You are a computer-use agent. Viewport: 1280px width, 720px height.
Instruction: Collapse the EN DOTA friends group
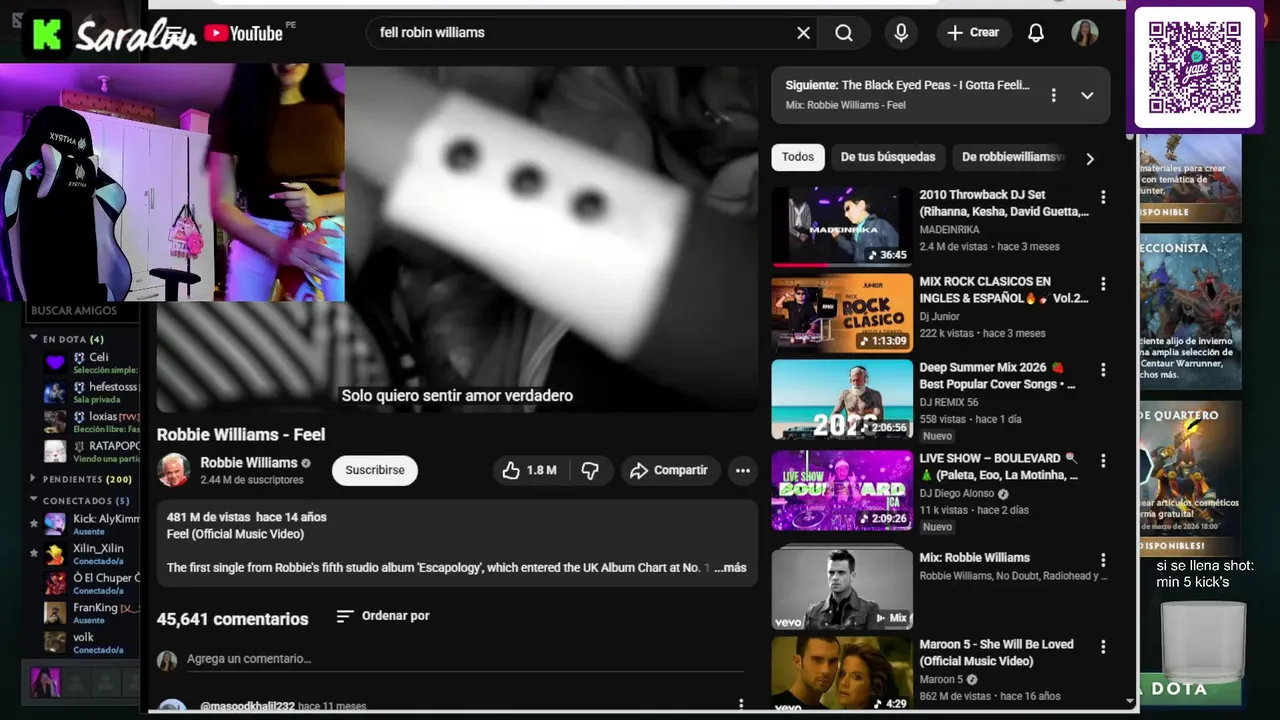tap(34, 339)
